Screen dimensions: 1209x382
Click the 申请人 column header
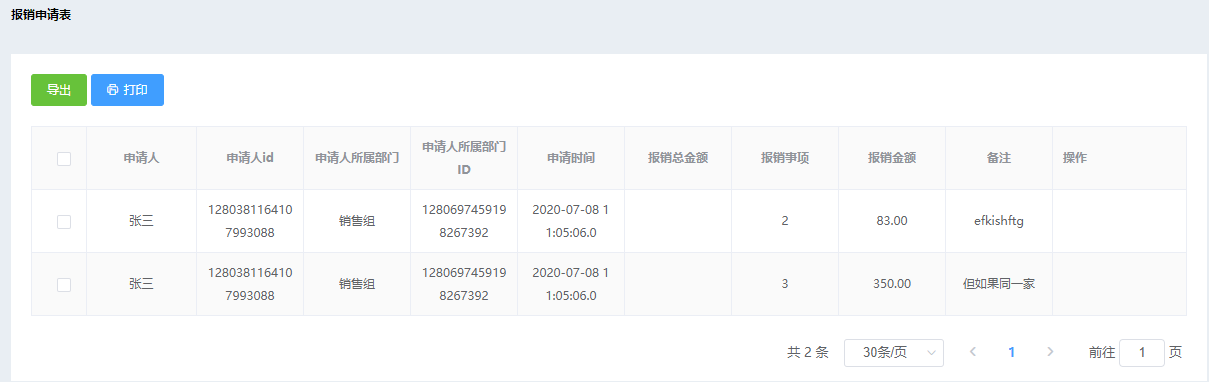(141, 158)
